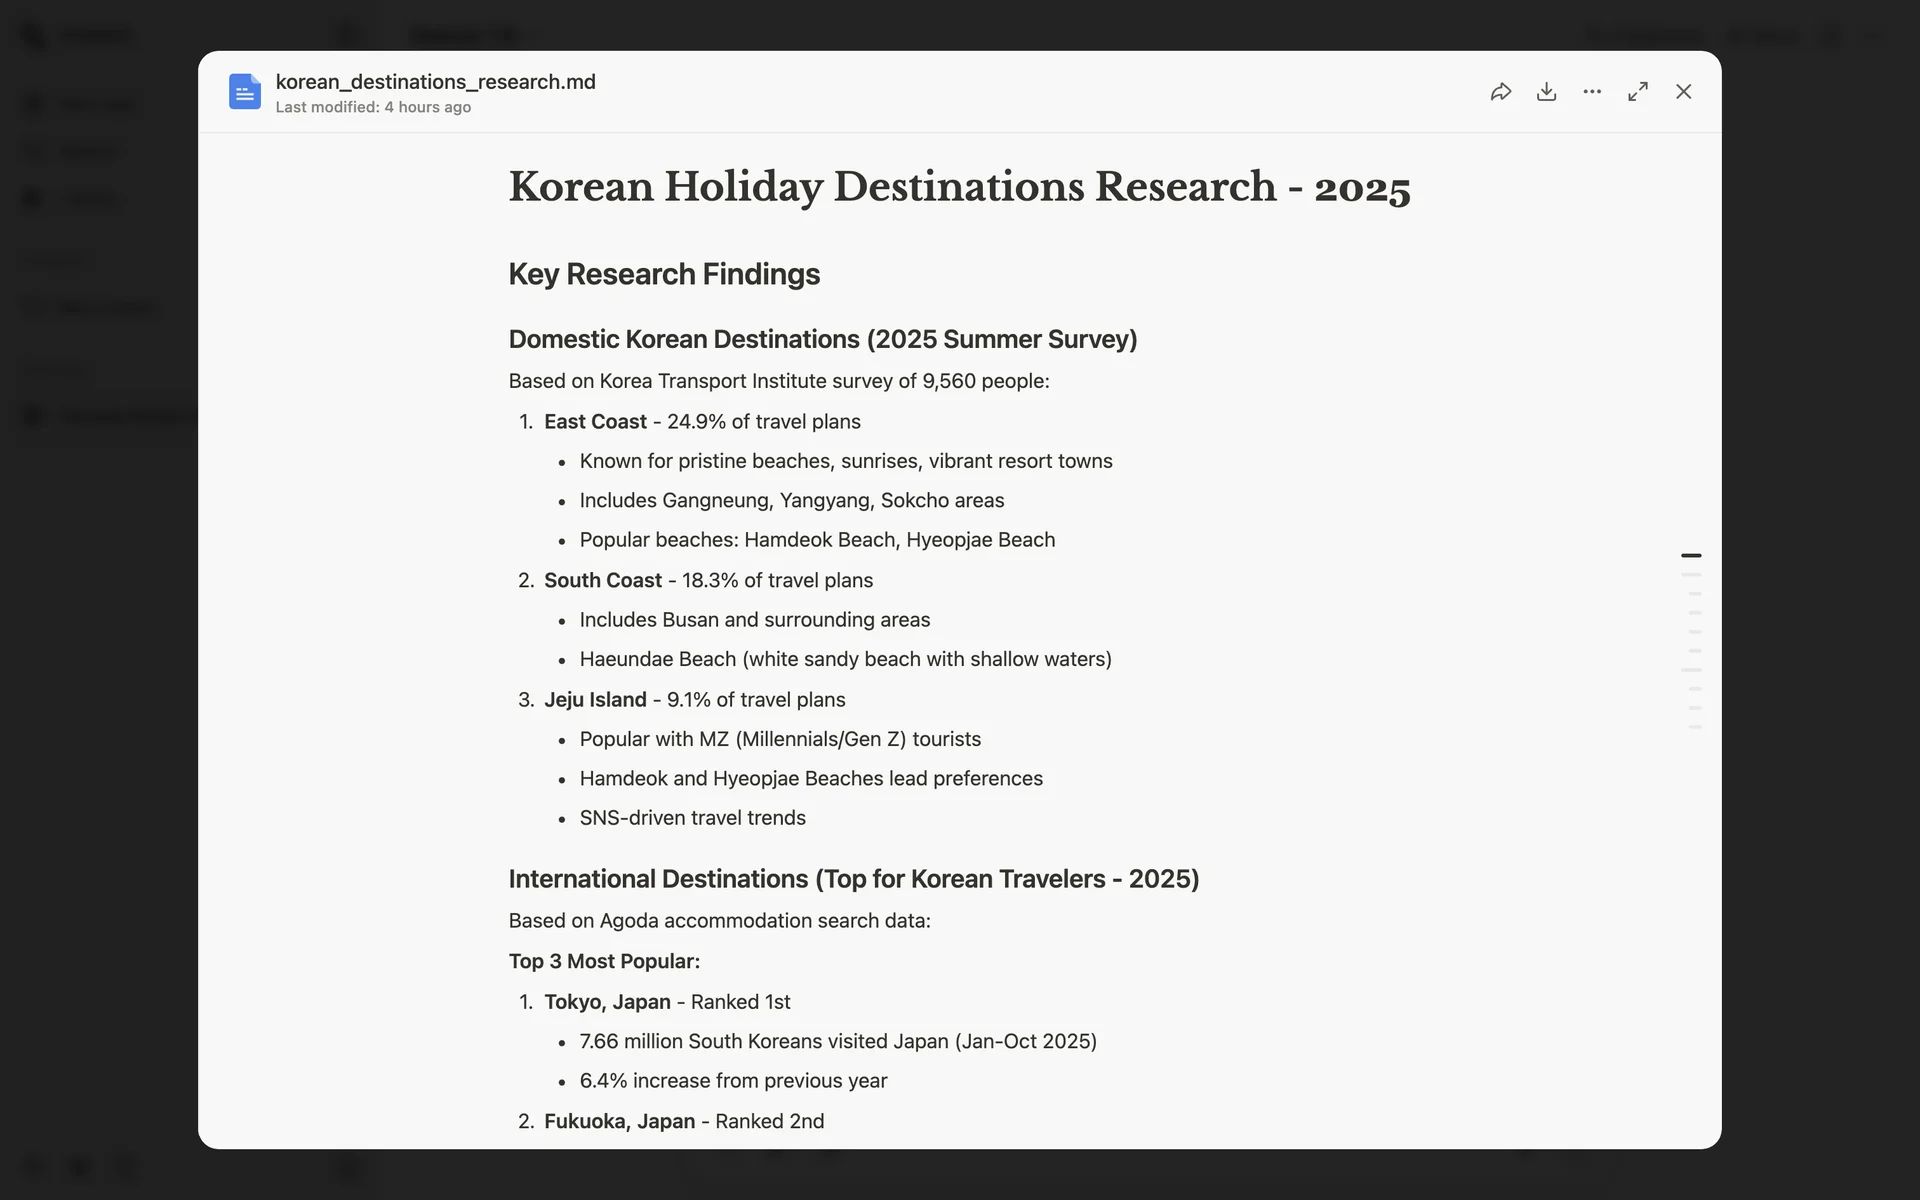
Task: Click the dark active outline marker
Action: [1691, 555]
